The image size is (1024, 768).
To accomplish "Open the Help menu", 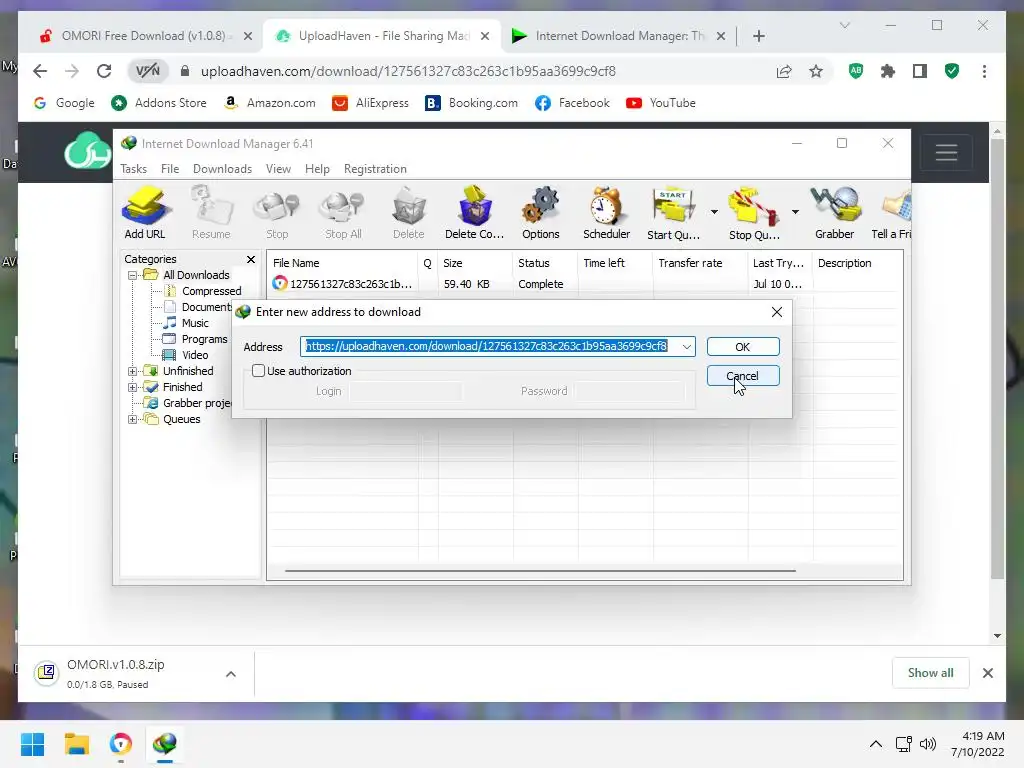I will click(x=317, y=168).
